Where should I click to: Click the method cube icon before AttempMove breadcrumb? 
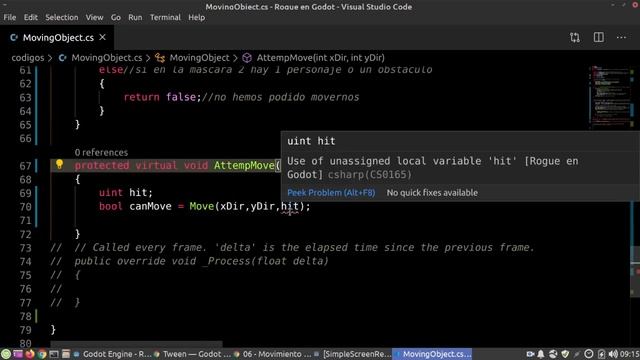[247, 58]
